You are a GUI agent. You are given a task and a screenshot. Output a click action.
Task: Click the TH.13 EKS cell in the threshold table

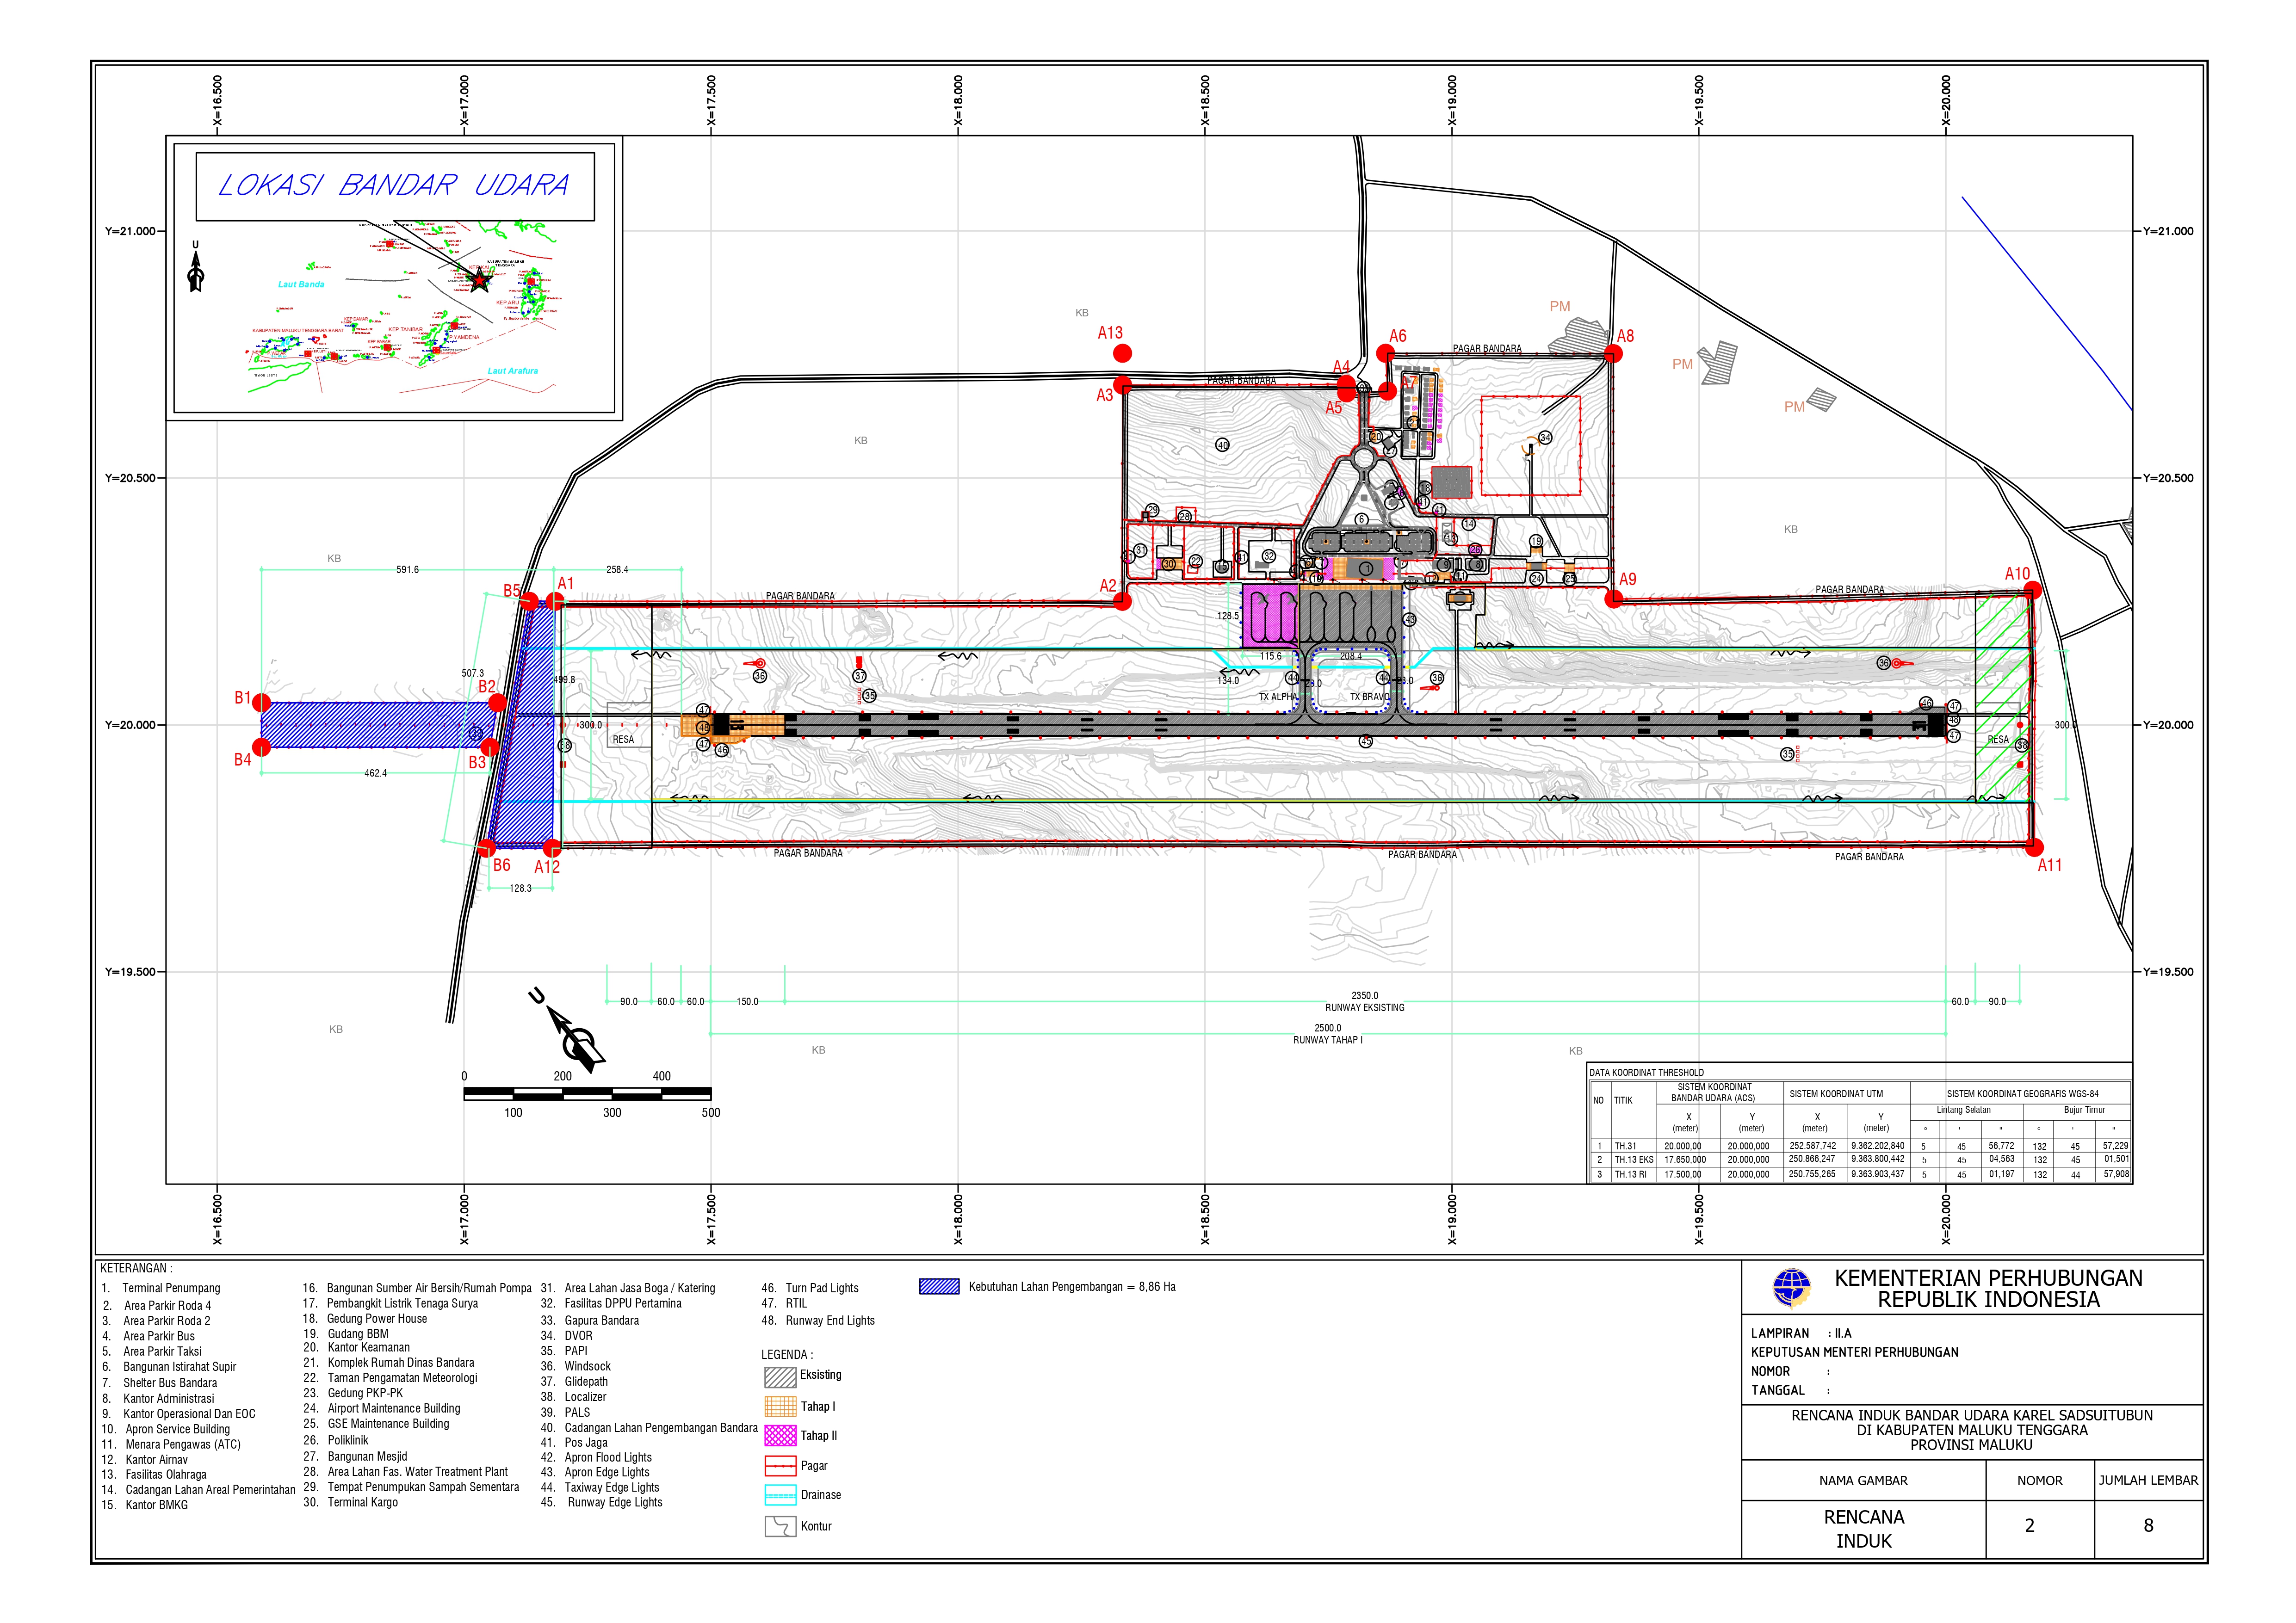point(1634,1160)
